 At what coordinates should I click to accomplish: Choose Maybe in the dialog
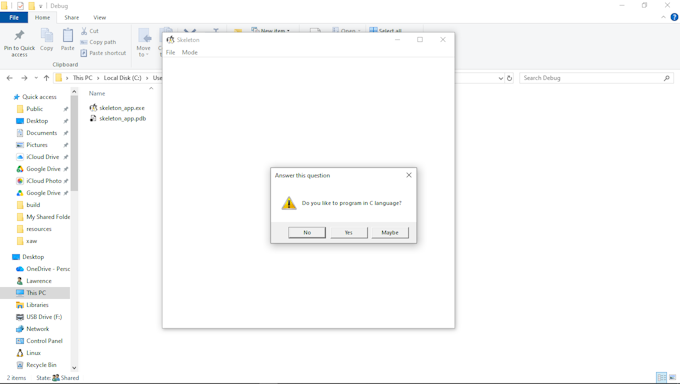[x=390, y=233]
